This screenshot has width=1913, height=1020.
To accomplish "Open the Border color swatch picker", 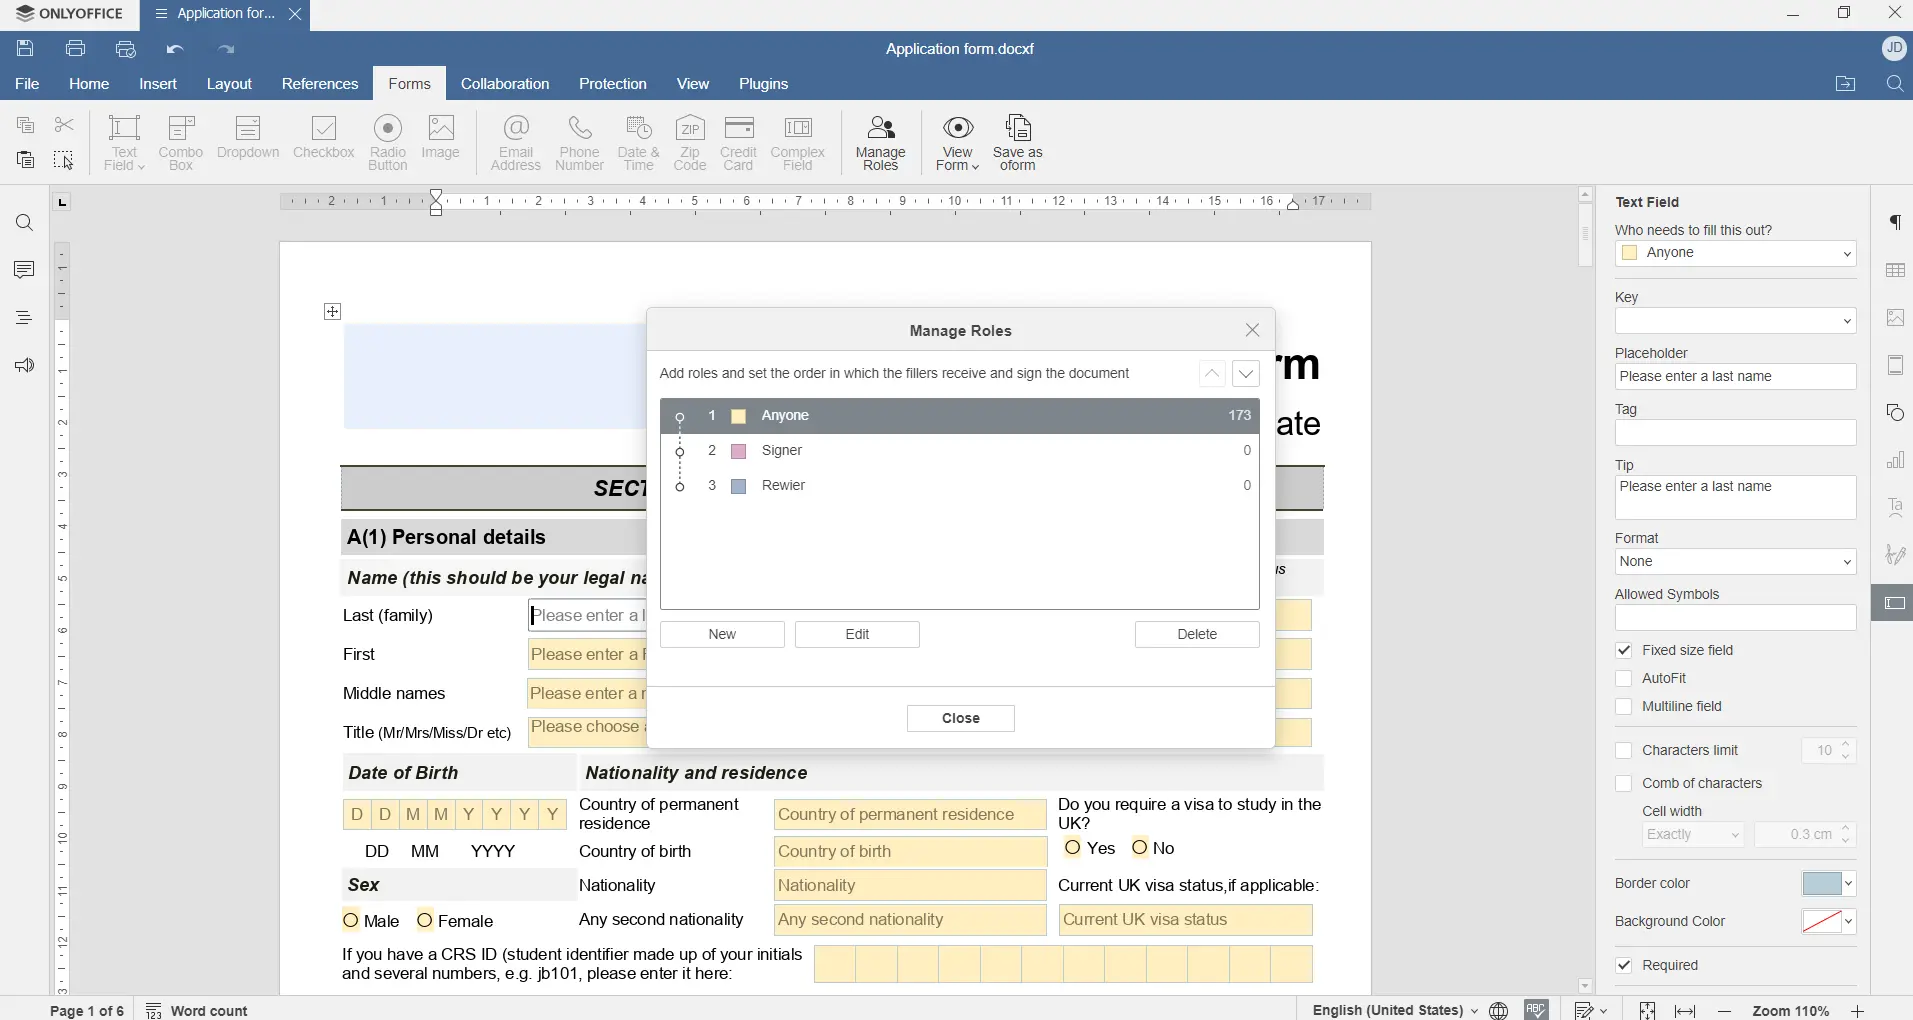I will [x=1829, y=884].
